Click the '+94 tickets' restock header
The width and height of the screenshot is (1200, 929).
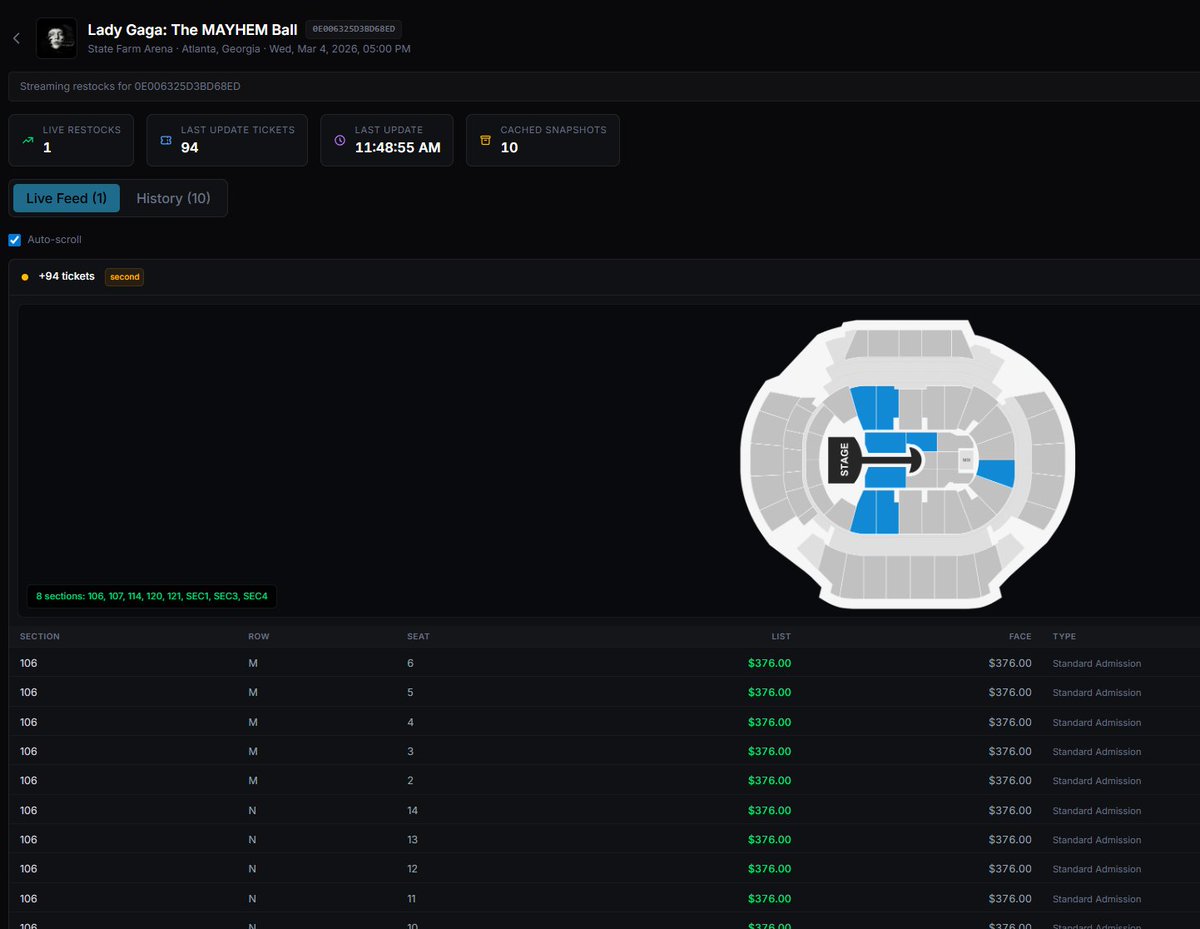(67, 277)
